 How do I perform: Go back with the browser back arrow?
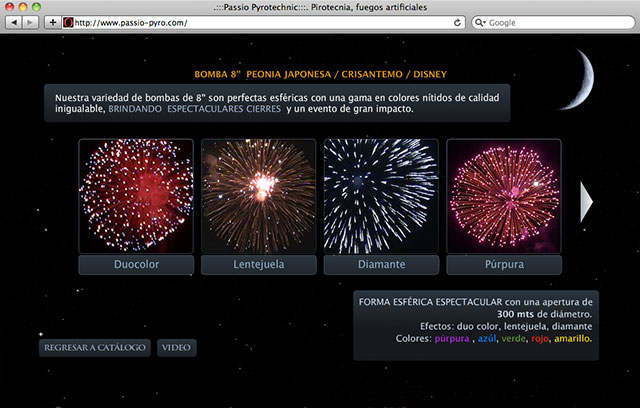coord(13,22)
